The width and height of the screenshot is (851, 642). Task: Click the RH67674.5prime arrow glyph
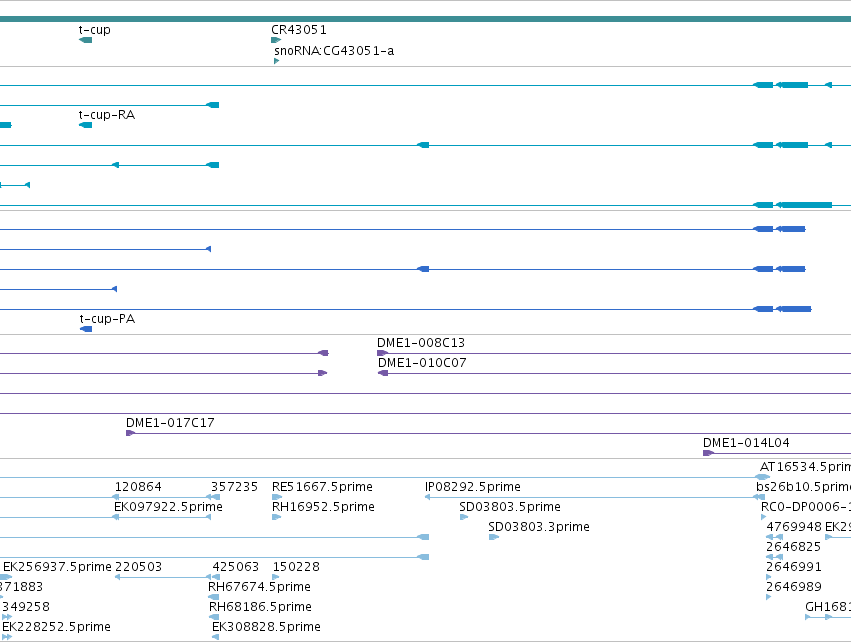(214, 597)
